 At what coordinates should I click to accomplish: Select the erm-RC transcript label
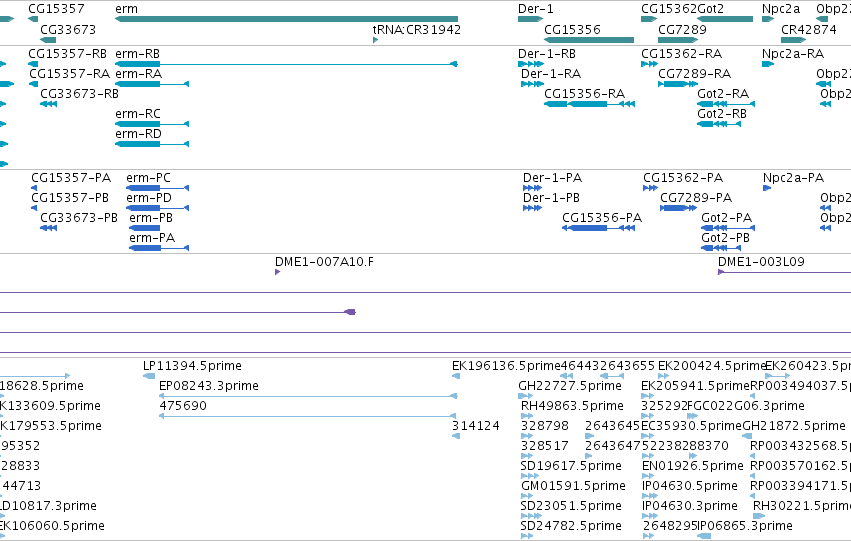(138, 113)
